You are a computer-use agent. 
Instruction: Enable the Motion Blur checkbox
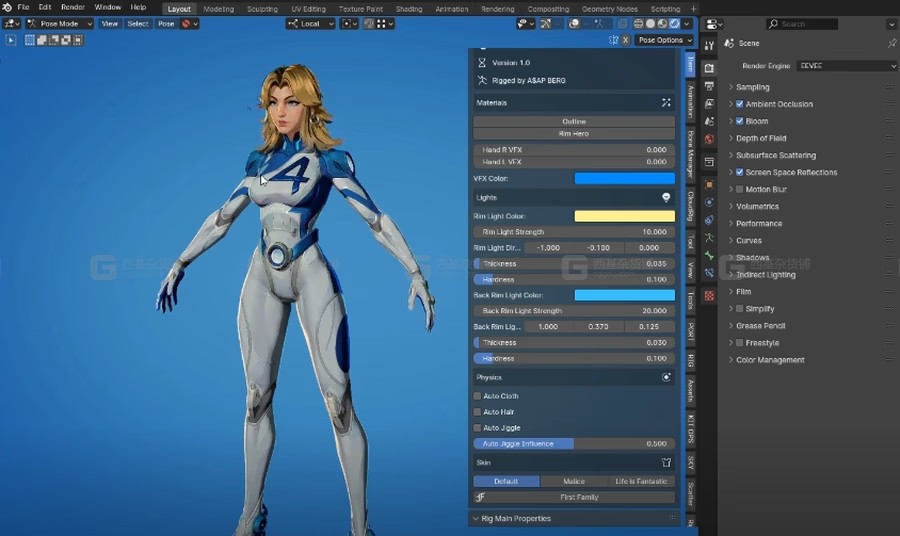pyautogui.click(x=740, y=189)
